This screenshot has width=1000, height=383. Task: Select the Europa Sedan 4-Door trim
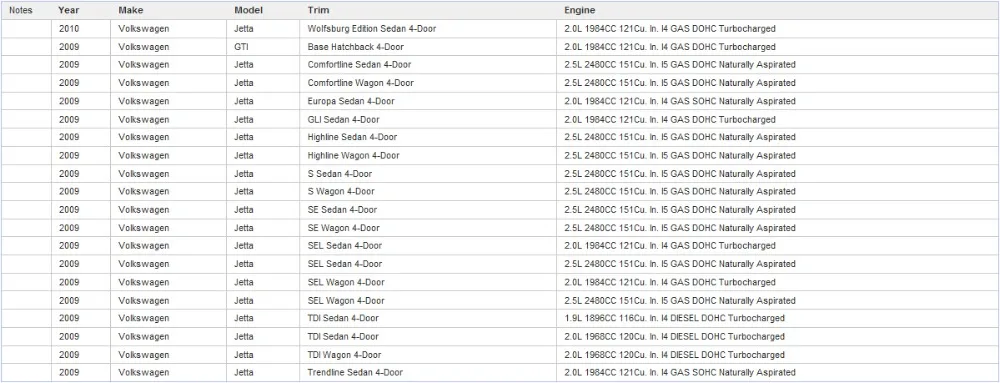[x=351, y=101]
